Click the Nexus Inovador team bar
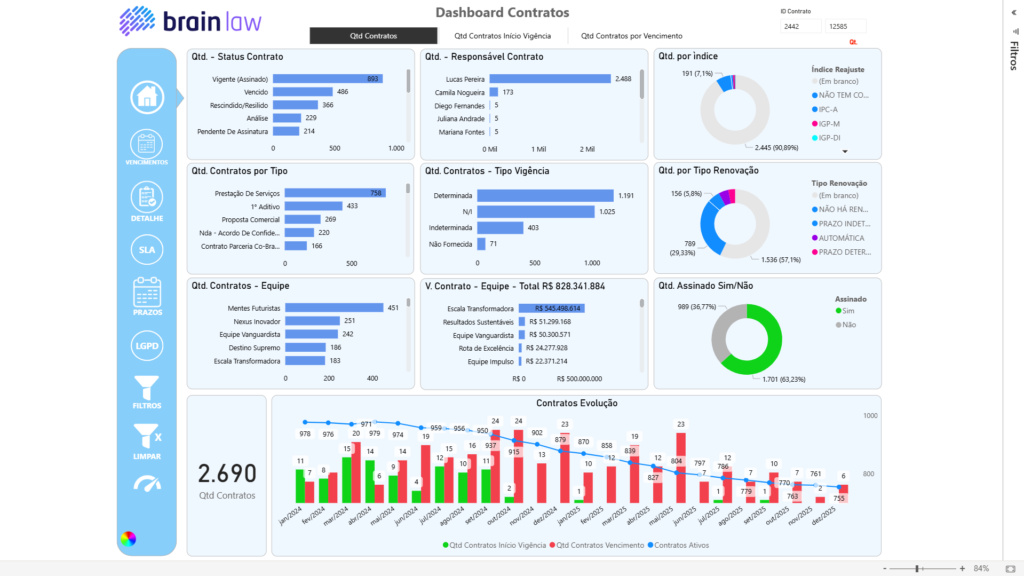The height and width of the screenshot is (576, 1024). [312, 321]
